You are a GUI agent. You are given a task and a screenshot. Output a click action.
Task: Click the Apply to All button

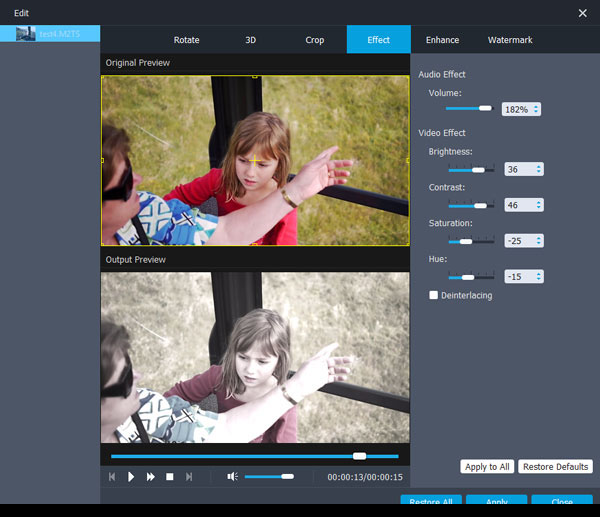click(487, 467)
